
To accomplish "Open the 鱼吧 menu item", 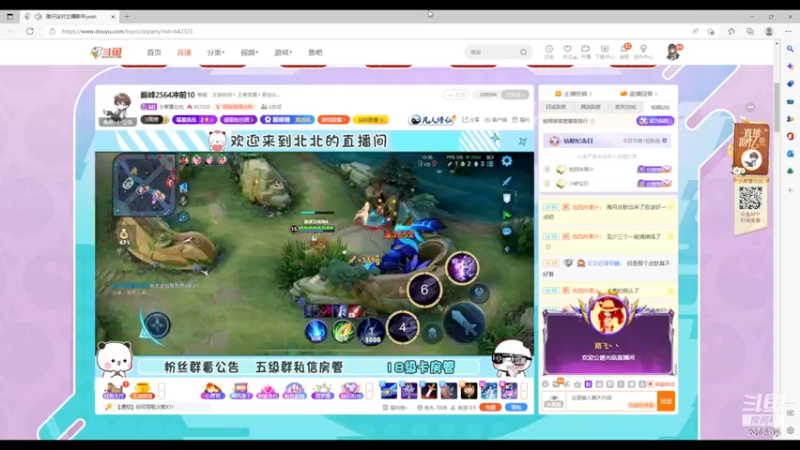I will point(315,53).
